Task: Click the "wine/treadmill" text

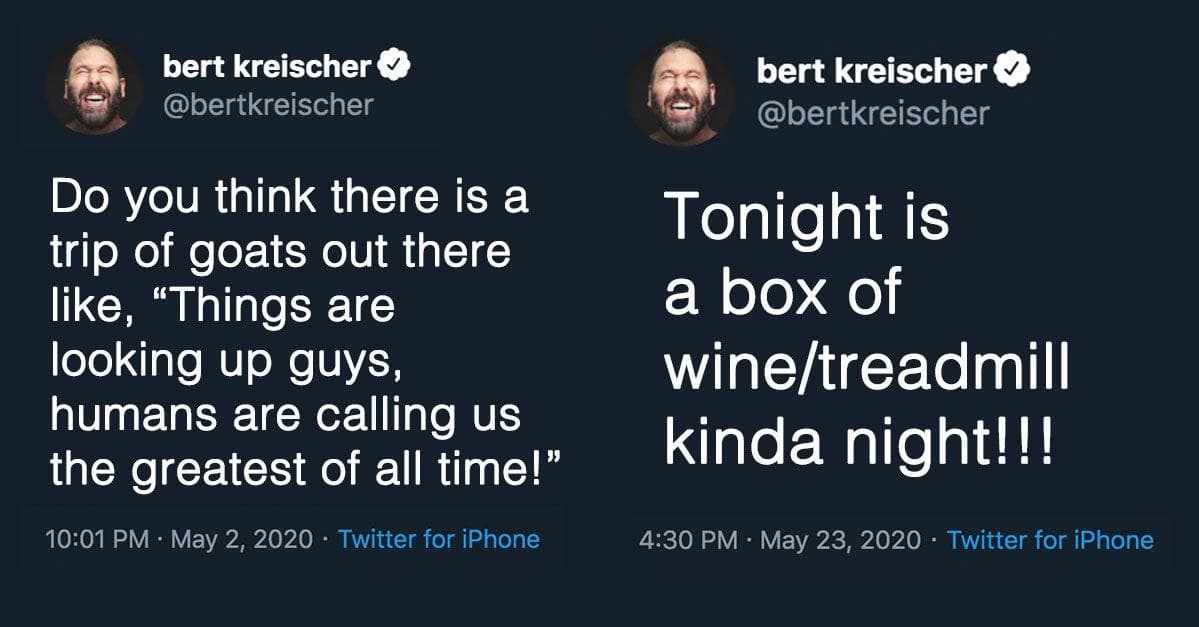Action: 866,368
